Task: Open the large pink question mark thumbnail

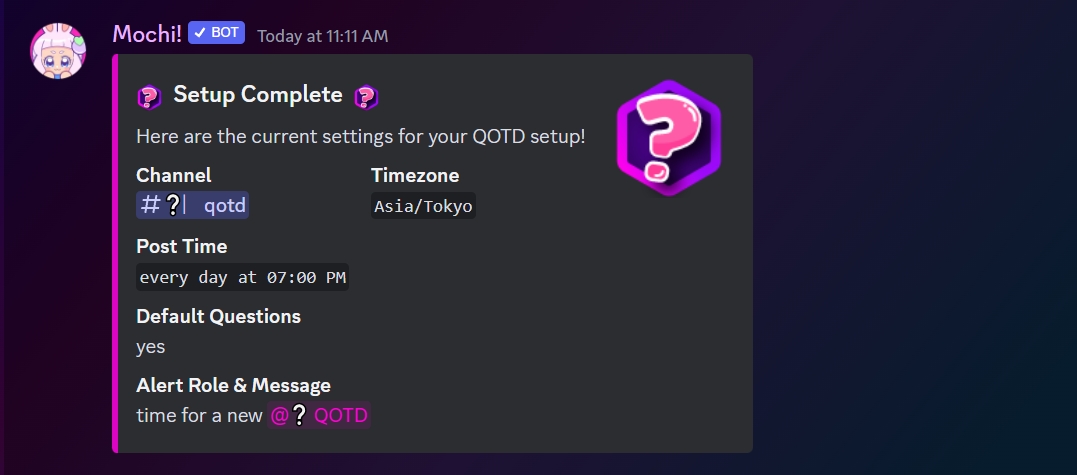Action: pyautogui.click(x=668, y=138)
